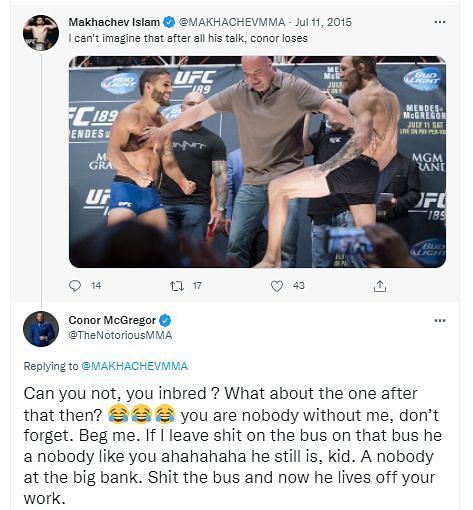Open Makhachev Islam's profile avatar
Image resolution: width=473 pixels, height=510 pixels.
click(41, 33)
